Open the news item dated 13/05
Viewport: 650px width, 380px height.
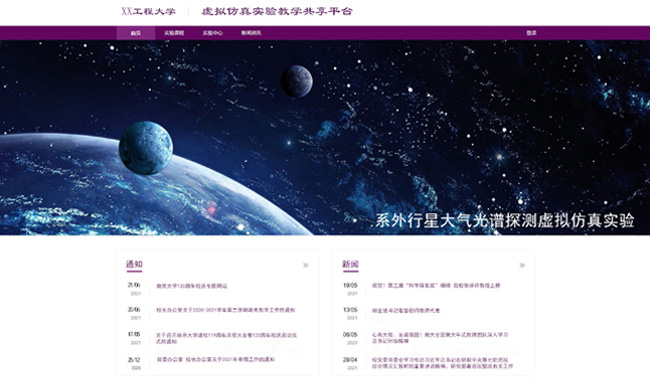click(x=406, y=310)
